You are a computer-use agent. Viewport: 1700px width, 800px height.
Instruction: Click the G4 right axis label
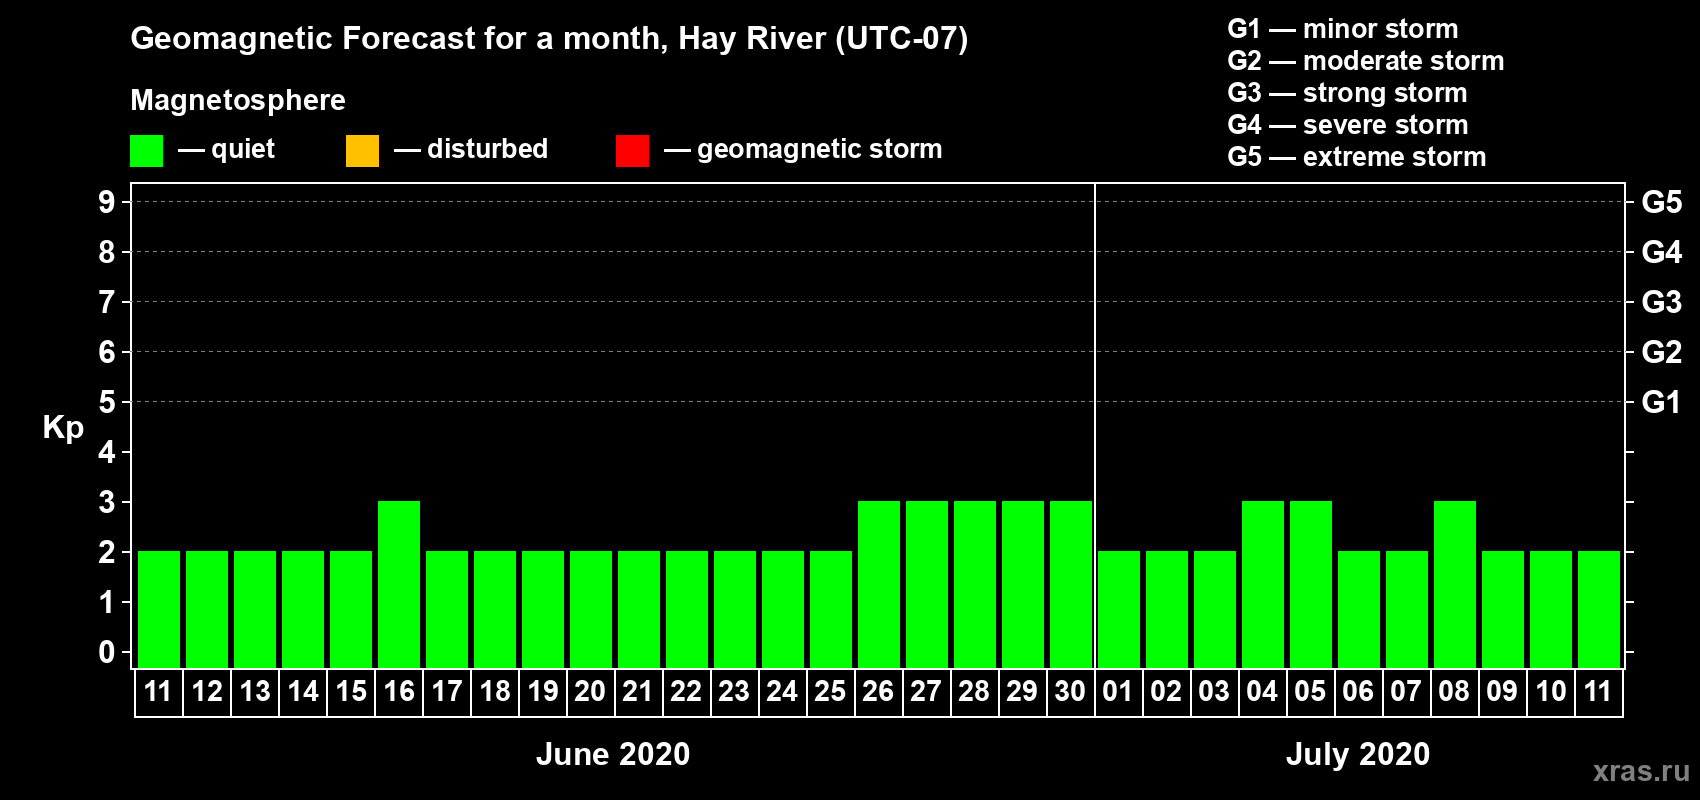(1661, 252)
